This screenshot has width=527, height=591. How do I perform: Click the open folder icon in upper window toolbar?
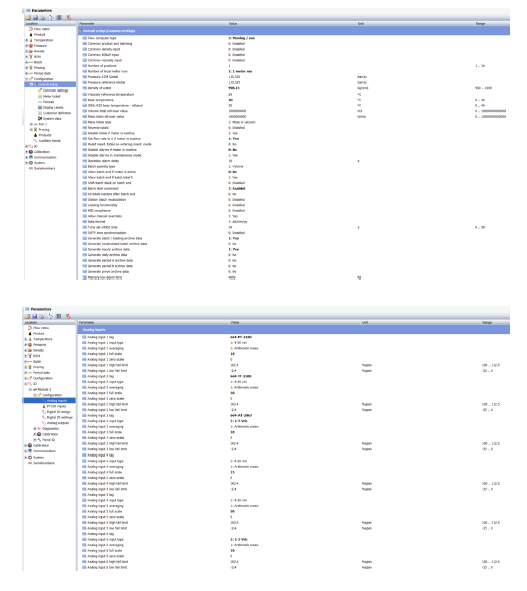[28, 17]
